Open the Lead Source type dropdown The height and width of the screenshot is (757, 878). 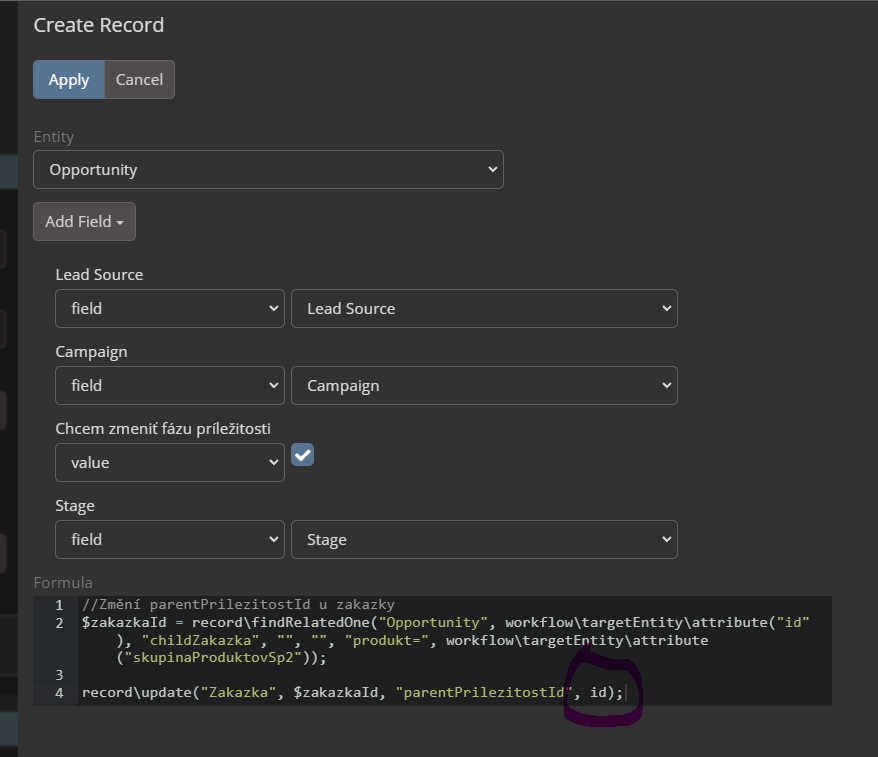click(x=169, y=309)
